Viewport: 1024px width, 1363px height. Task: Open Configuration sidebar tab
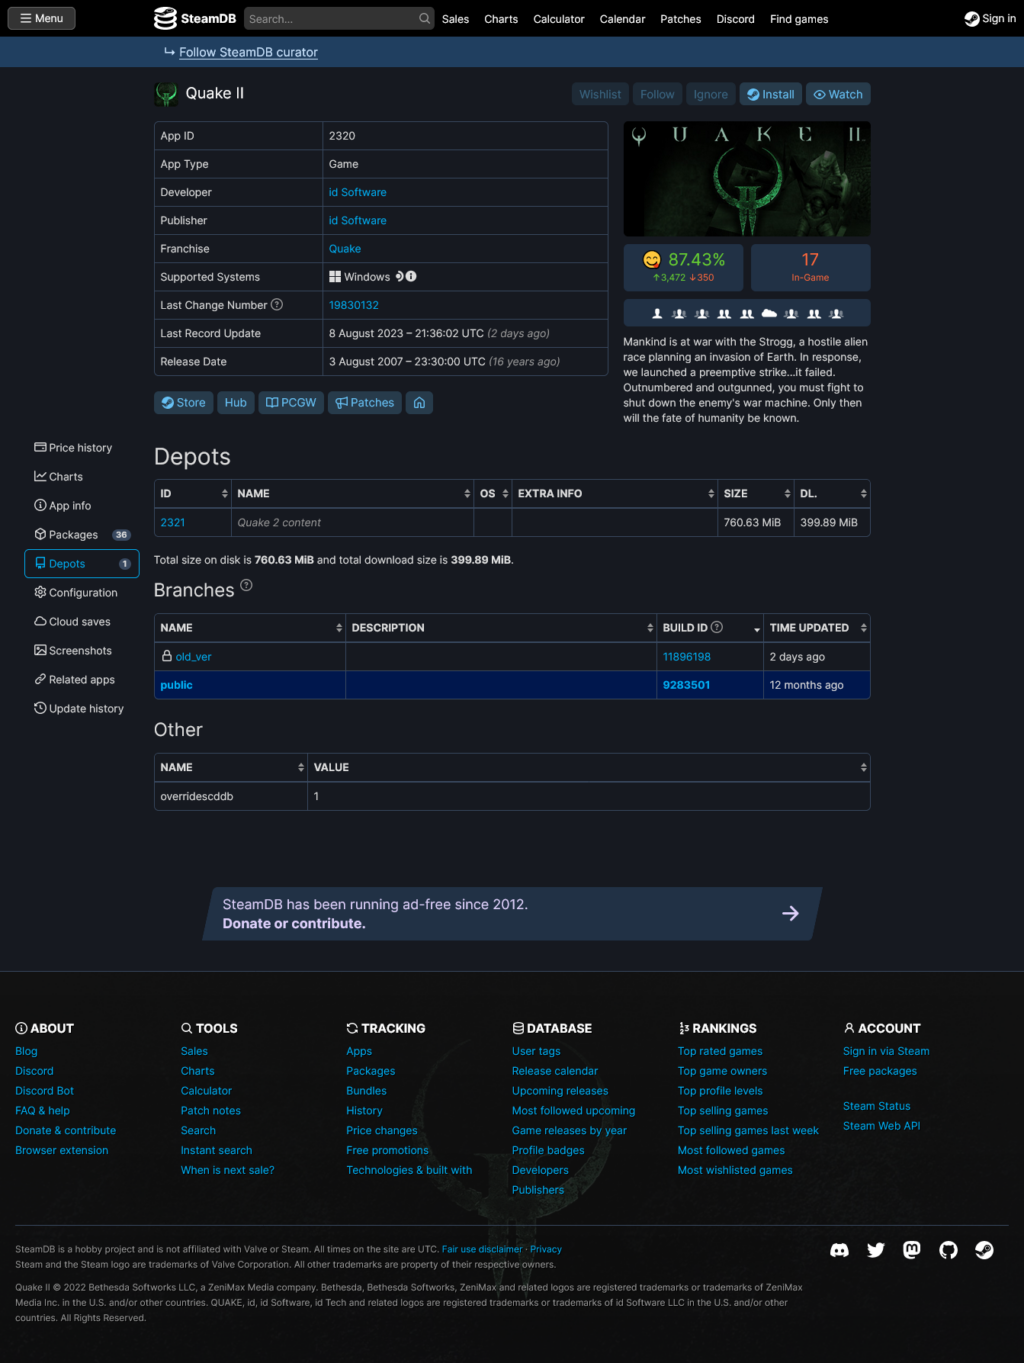pyautogui.click(x=81, y=593)
